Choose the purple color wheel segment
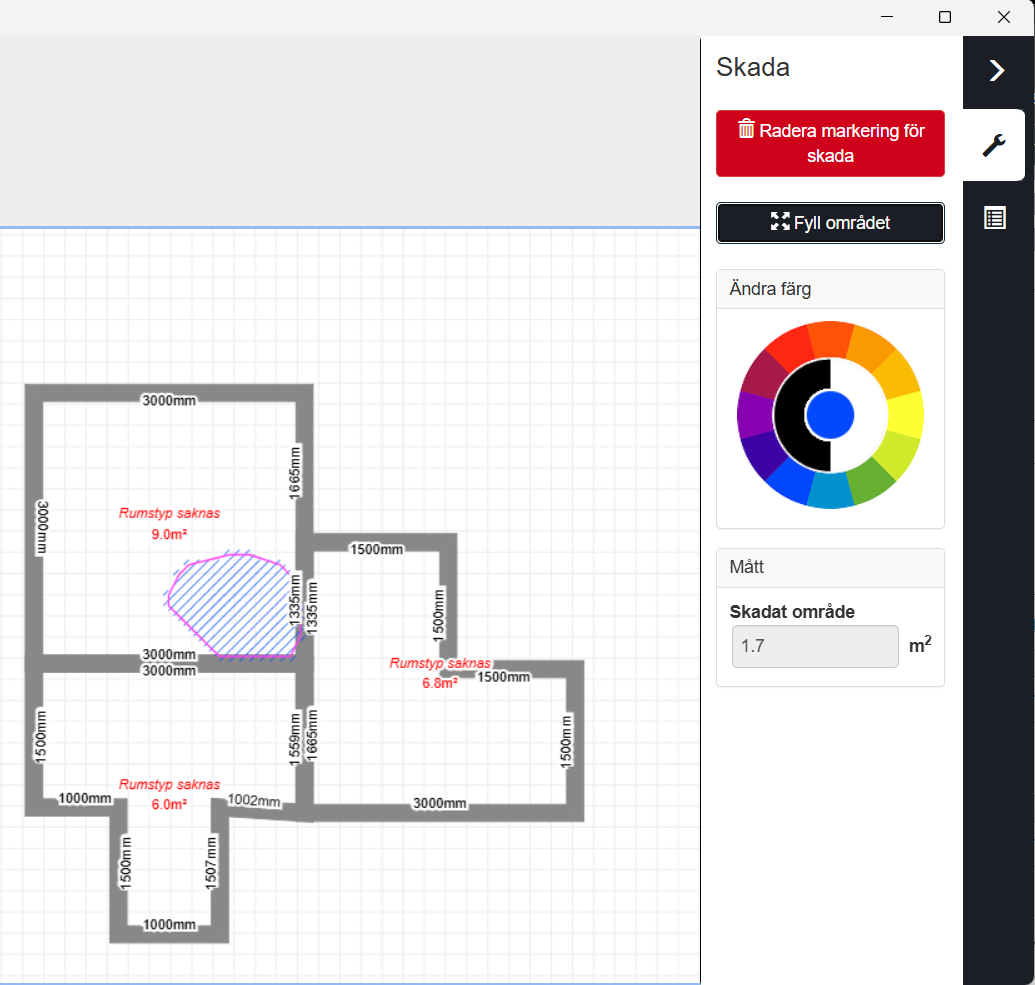1035x985 pixels. pyautogui.click(x=755, y=415)
